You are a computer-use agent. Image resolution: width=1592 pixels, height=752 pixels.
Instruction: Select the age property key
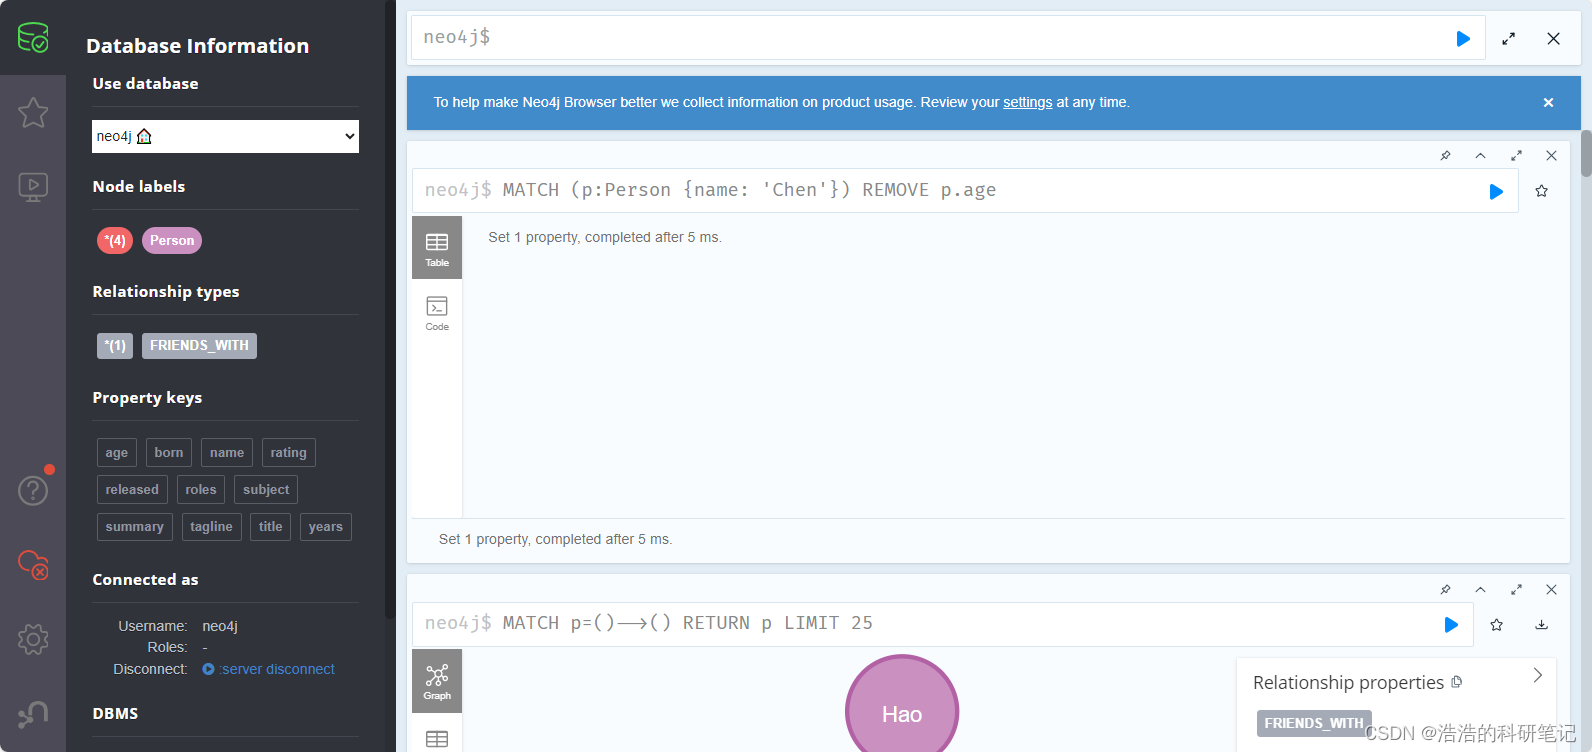coord(117,453)
